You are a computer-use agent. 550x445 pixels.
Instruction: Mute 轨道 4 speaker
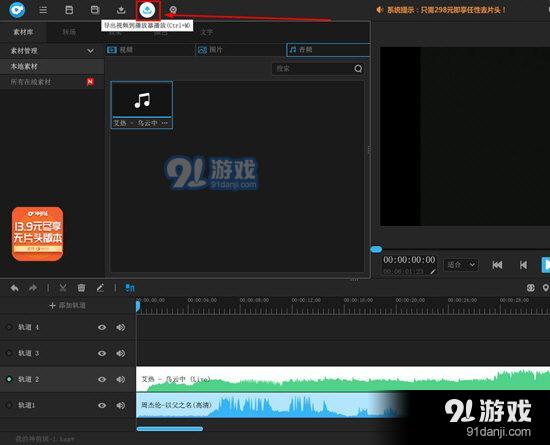pos(120,327)
